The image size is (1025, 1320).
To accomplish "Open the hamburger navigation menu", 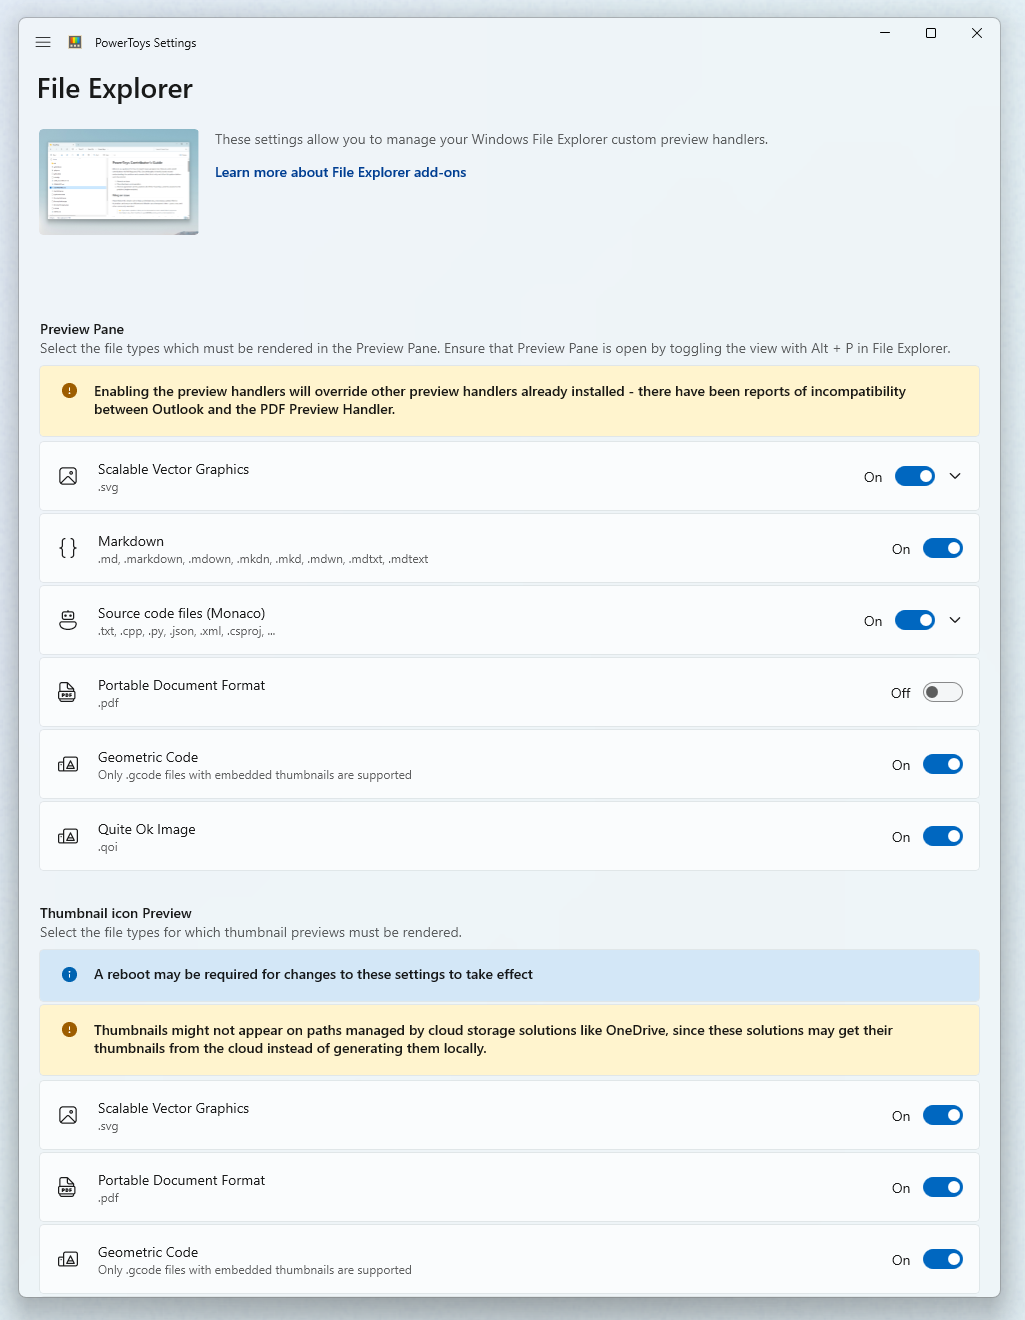I will (x=43, y=42).
